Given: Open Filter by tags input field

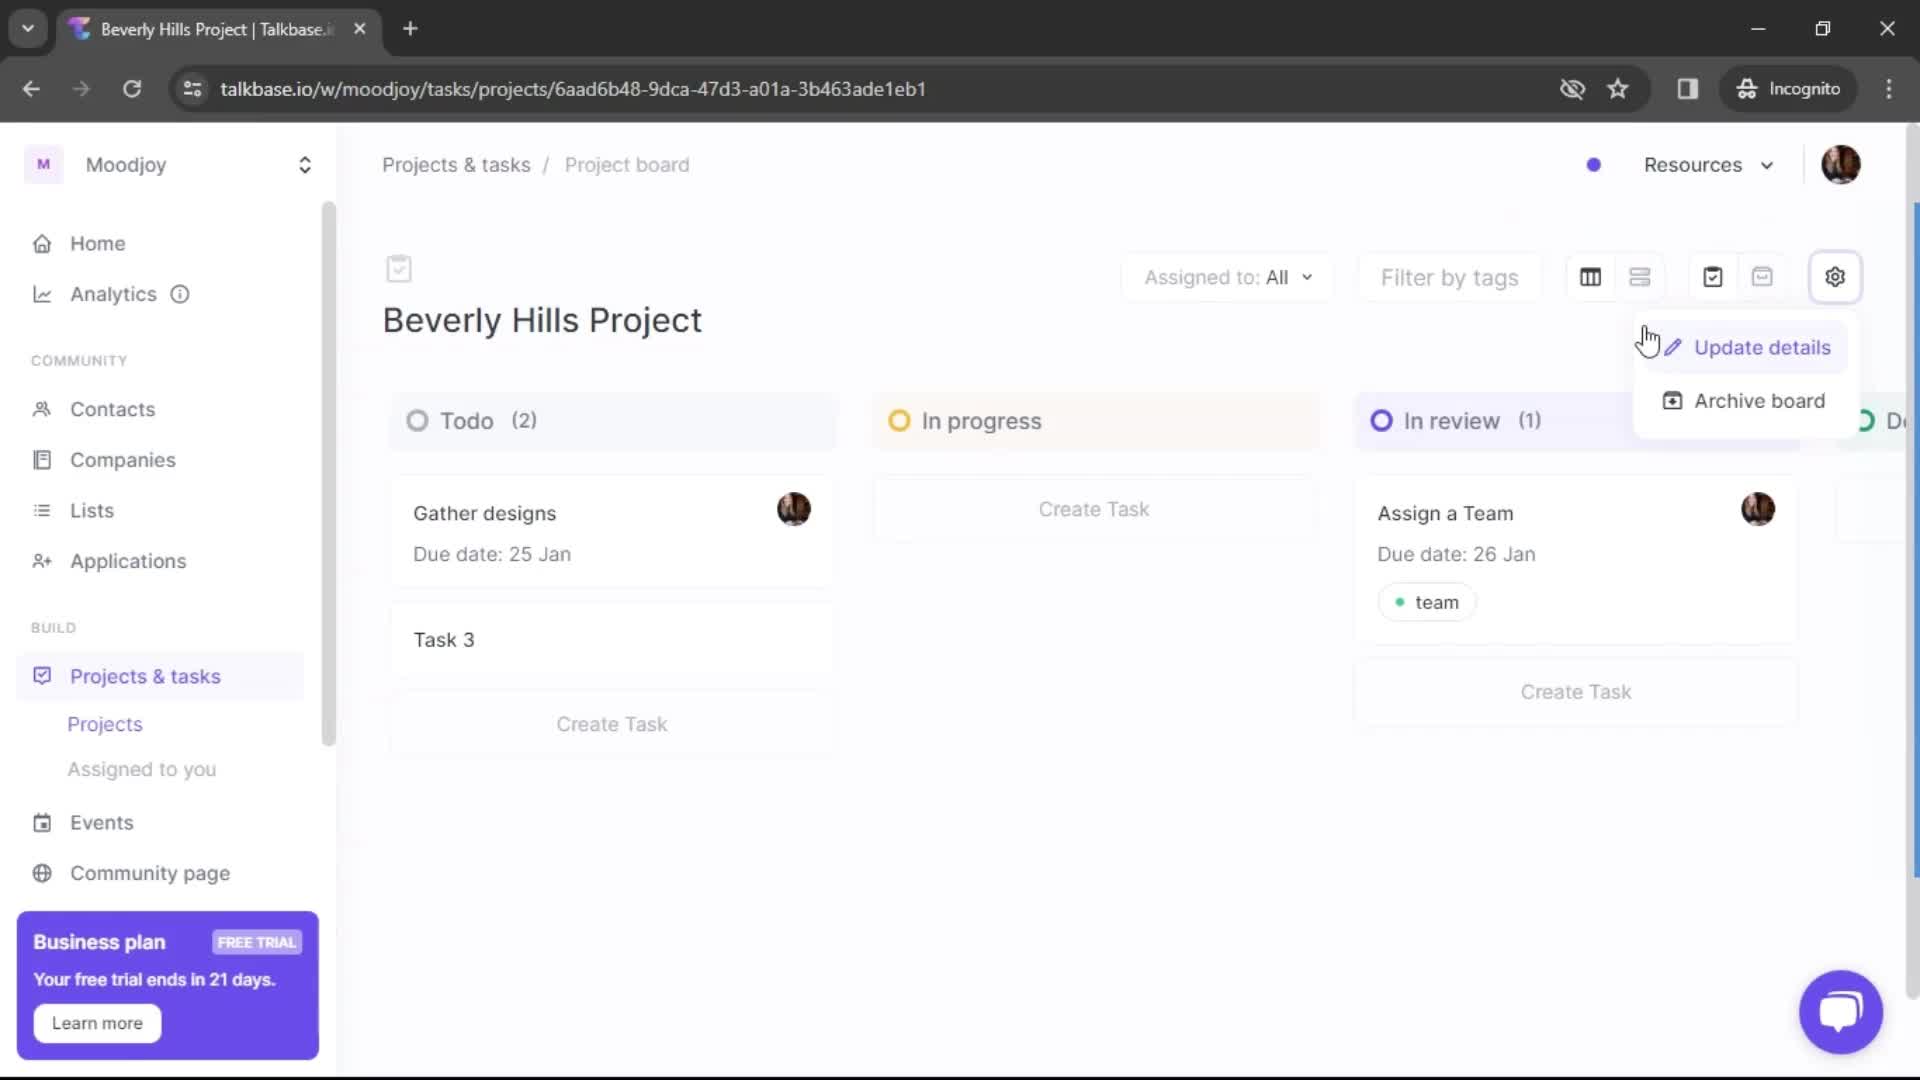Looking at the screenshot, I should (1449, 277).
